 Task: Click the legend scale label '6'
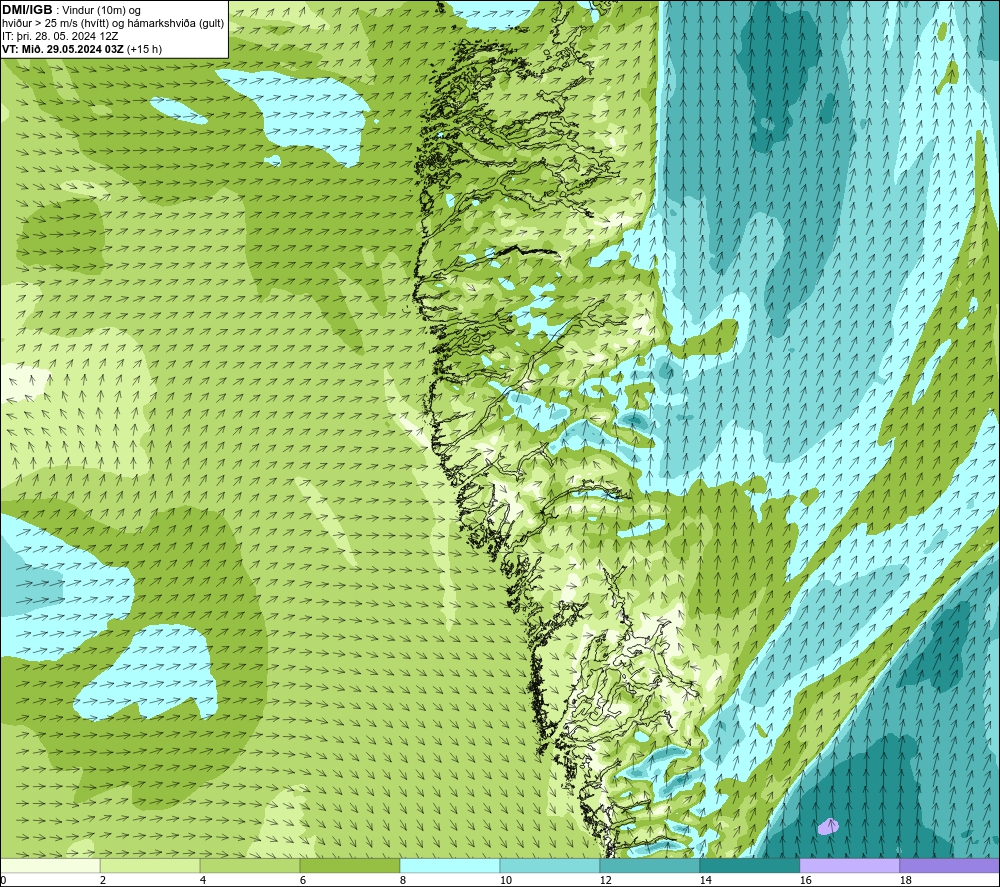[303, 880]
